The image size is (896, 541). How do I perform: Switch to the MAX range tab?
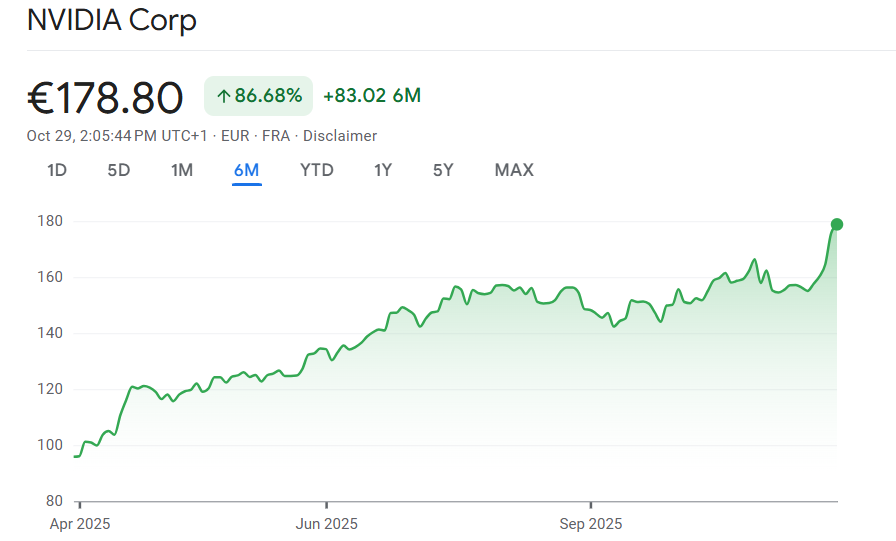(x=514, y=170)
